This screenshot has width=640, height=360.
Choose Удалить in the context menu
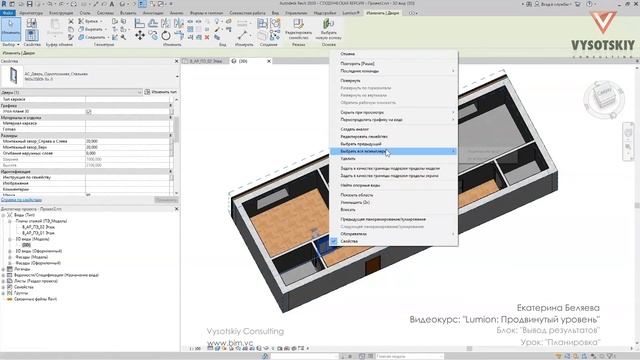[x=393, y=159]
